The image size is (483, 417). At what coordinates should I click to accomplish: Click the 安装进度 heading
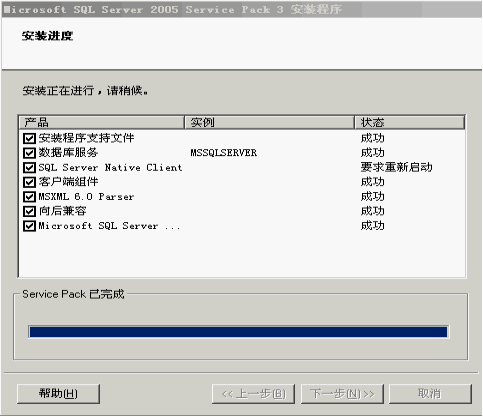click(x=47, y=36)
